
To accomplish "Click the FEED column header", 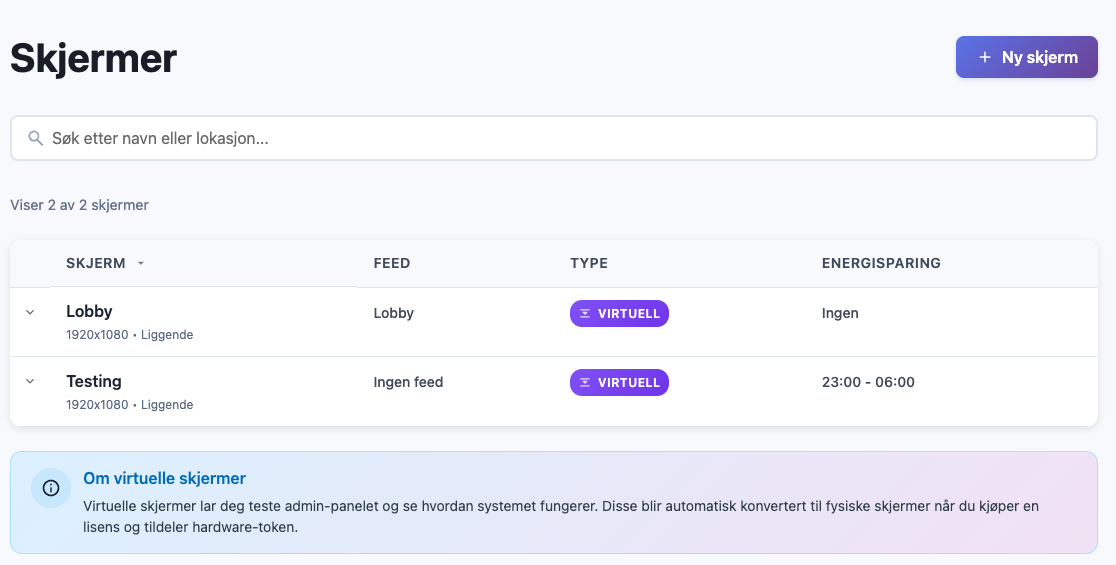I will (392, 263).
